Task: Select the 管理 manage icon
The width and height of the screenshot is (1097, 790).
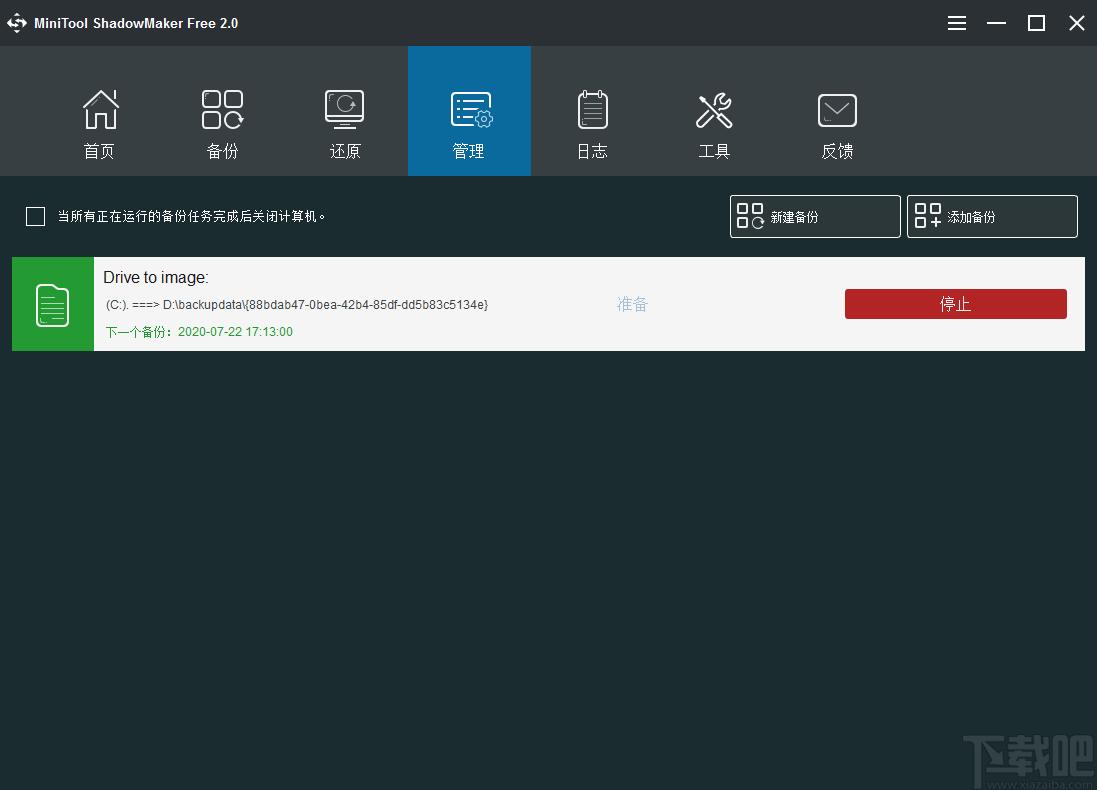Action: [471, 110]
